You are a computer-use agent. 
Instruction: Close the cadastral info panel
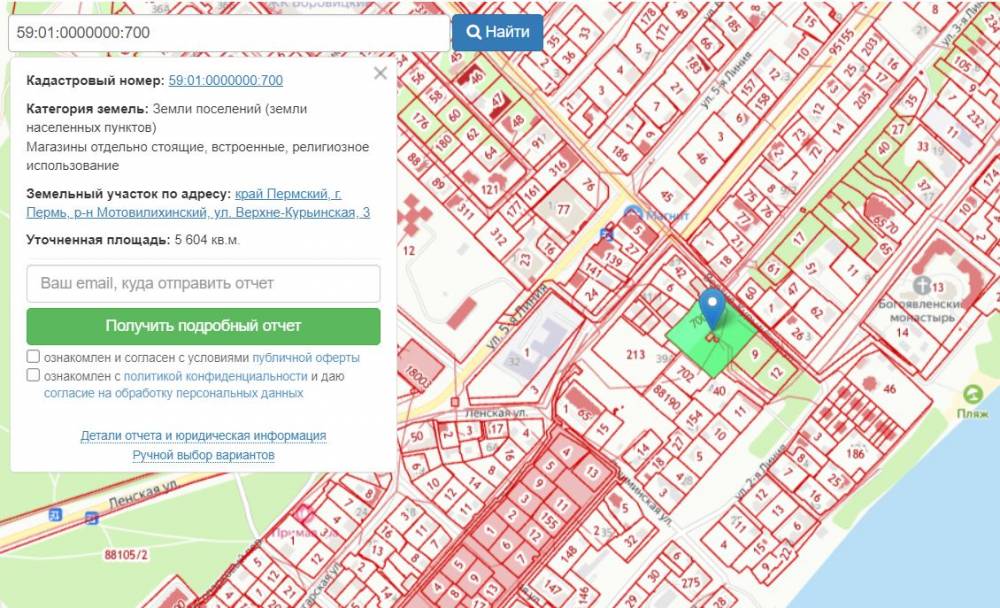pos(380,73)
